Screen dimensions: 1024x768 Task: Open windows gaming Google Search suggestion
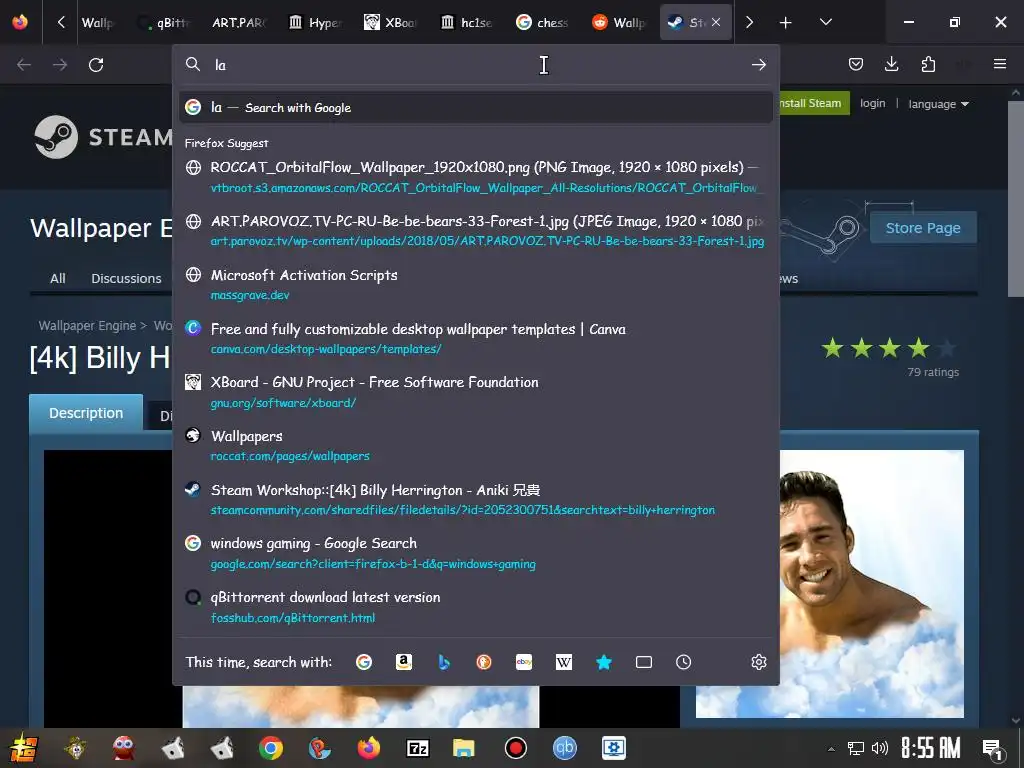(x=475, y=553)
